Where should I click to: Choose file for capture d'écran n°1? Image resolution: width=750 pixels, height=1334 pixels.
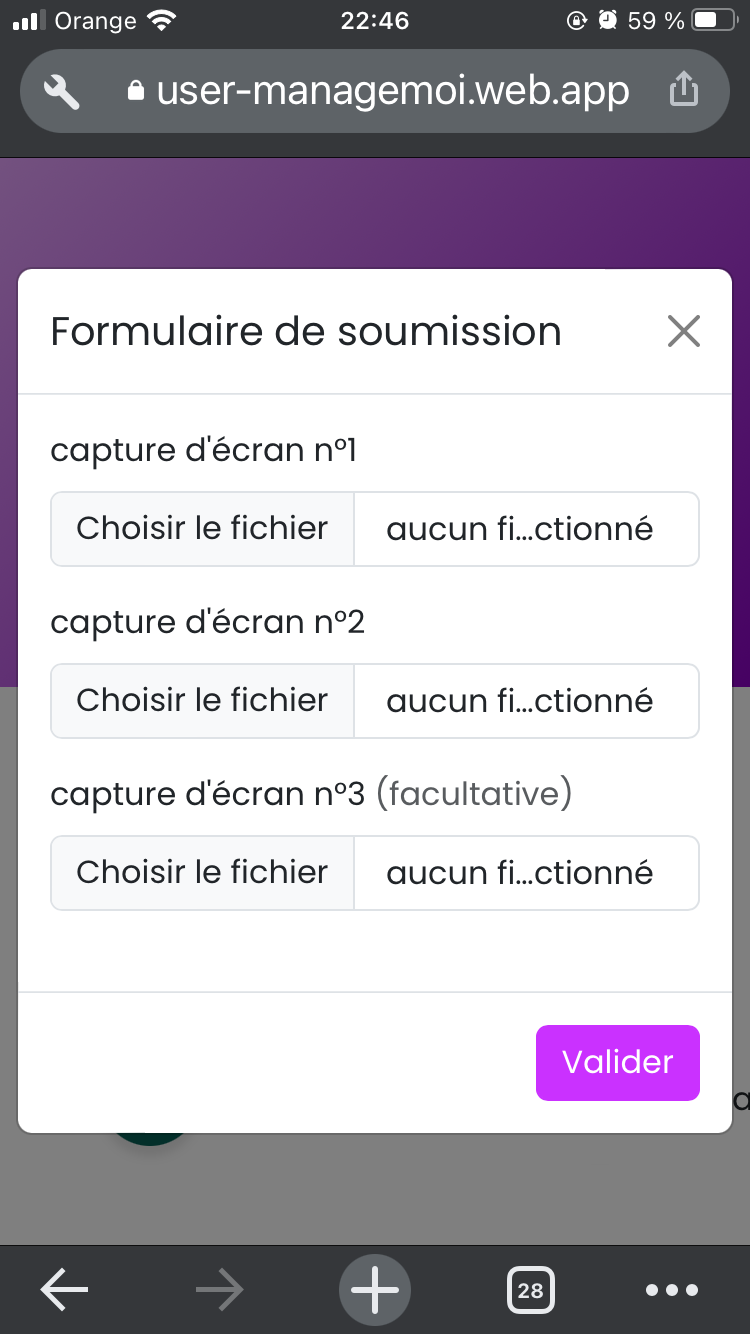[x=203, y=529]
